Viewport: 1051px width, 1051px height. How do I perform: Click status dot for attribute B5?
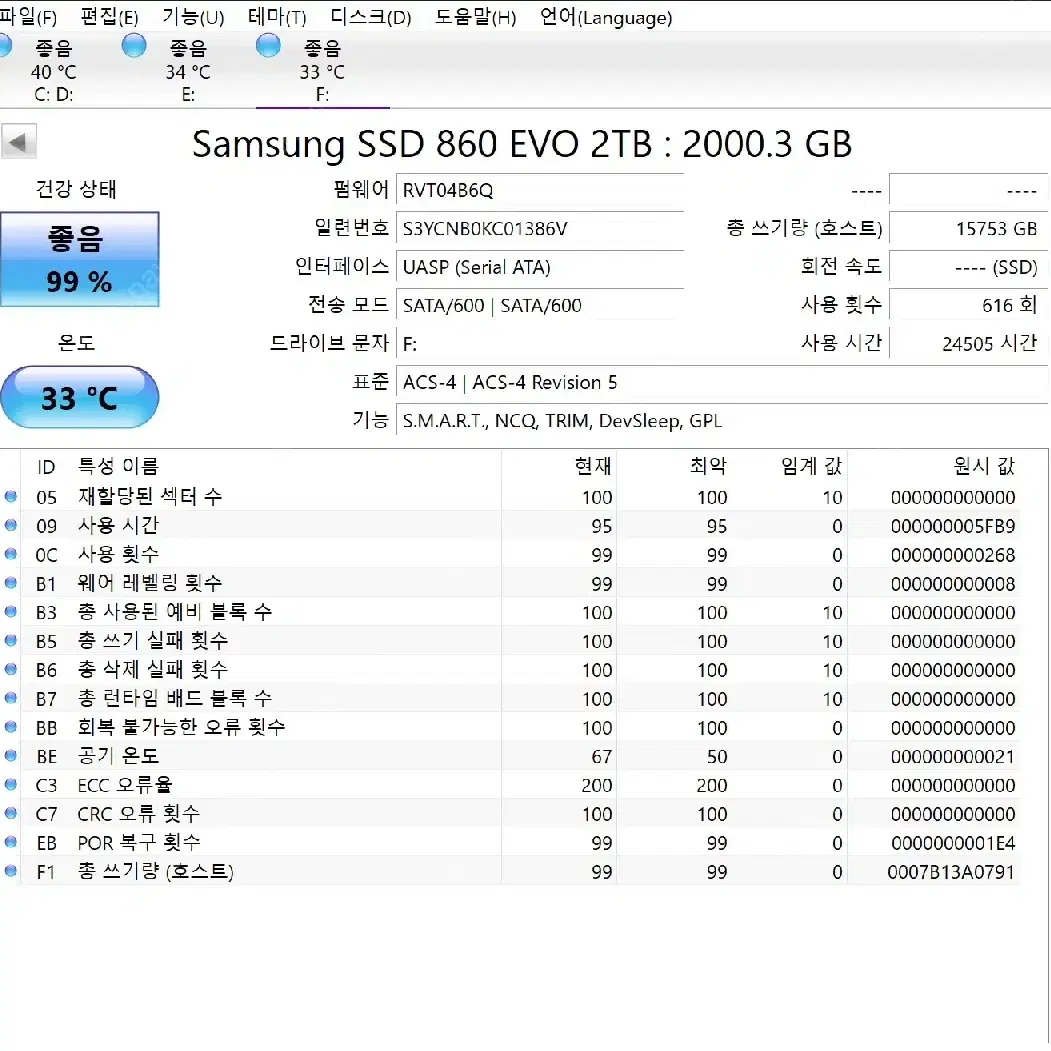pos(11,641)
